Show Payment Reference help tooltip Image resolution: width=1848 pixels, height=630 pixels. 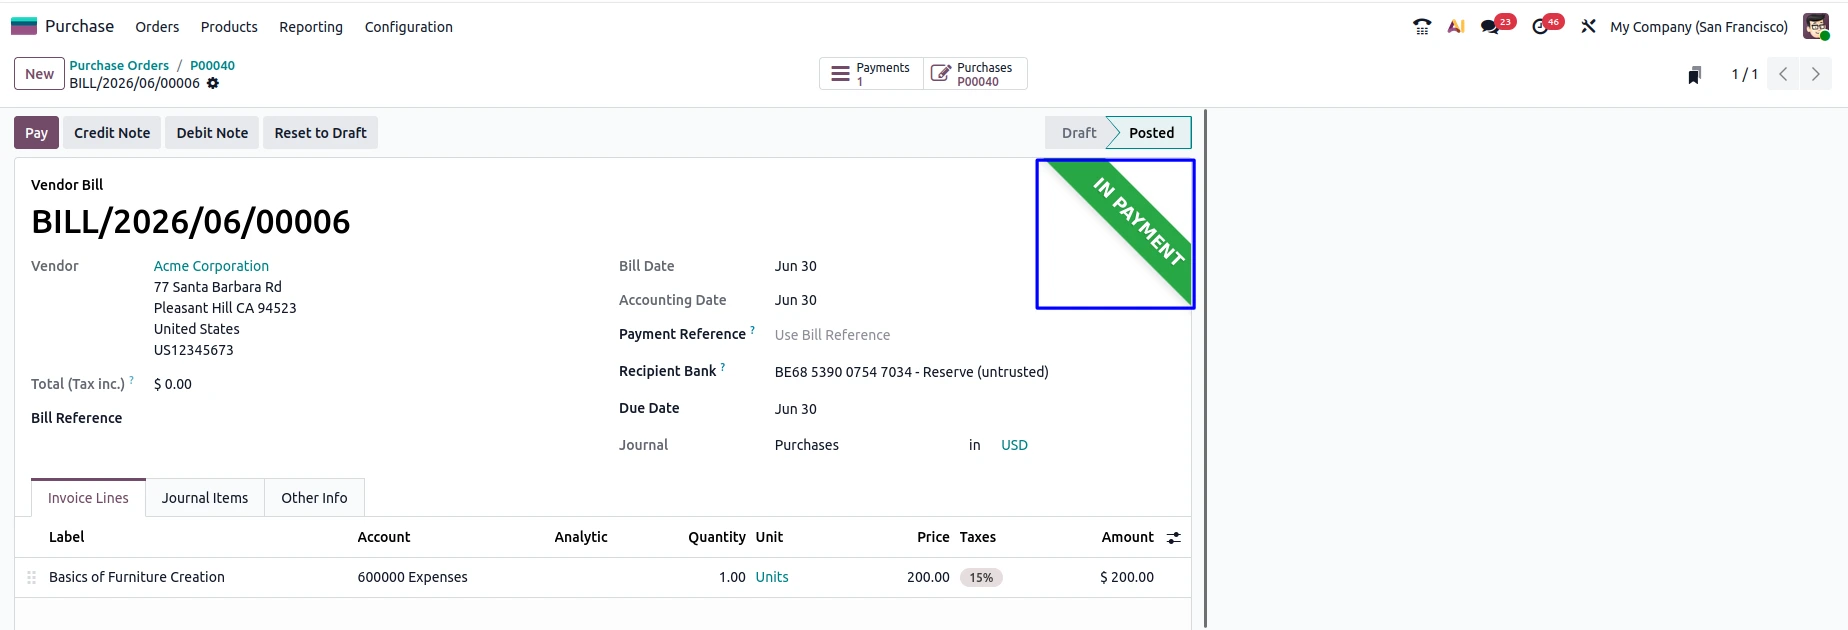(752, 329)
